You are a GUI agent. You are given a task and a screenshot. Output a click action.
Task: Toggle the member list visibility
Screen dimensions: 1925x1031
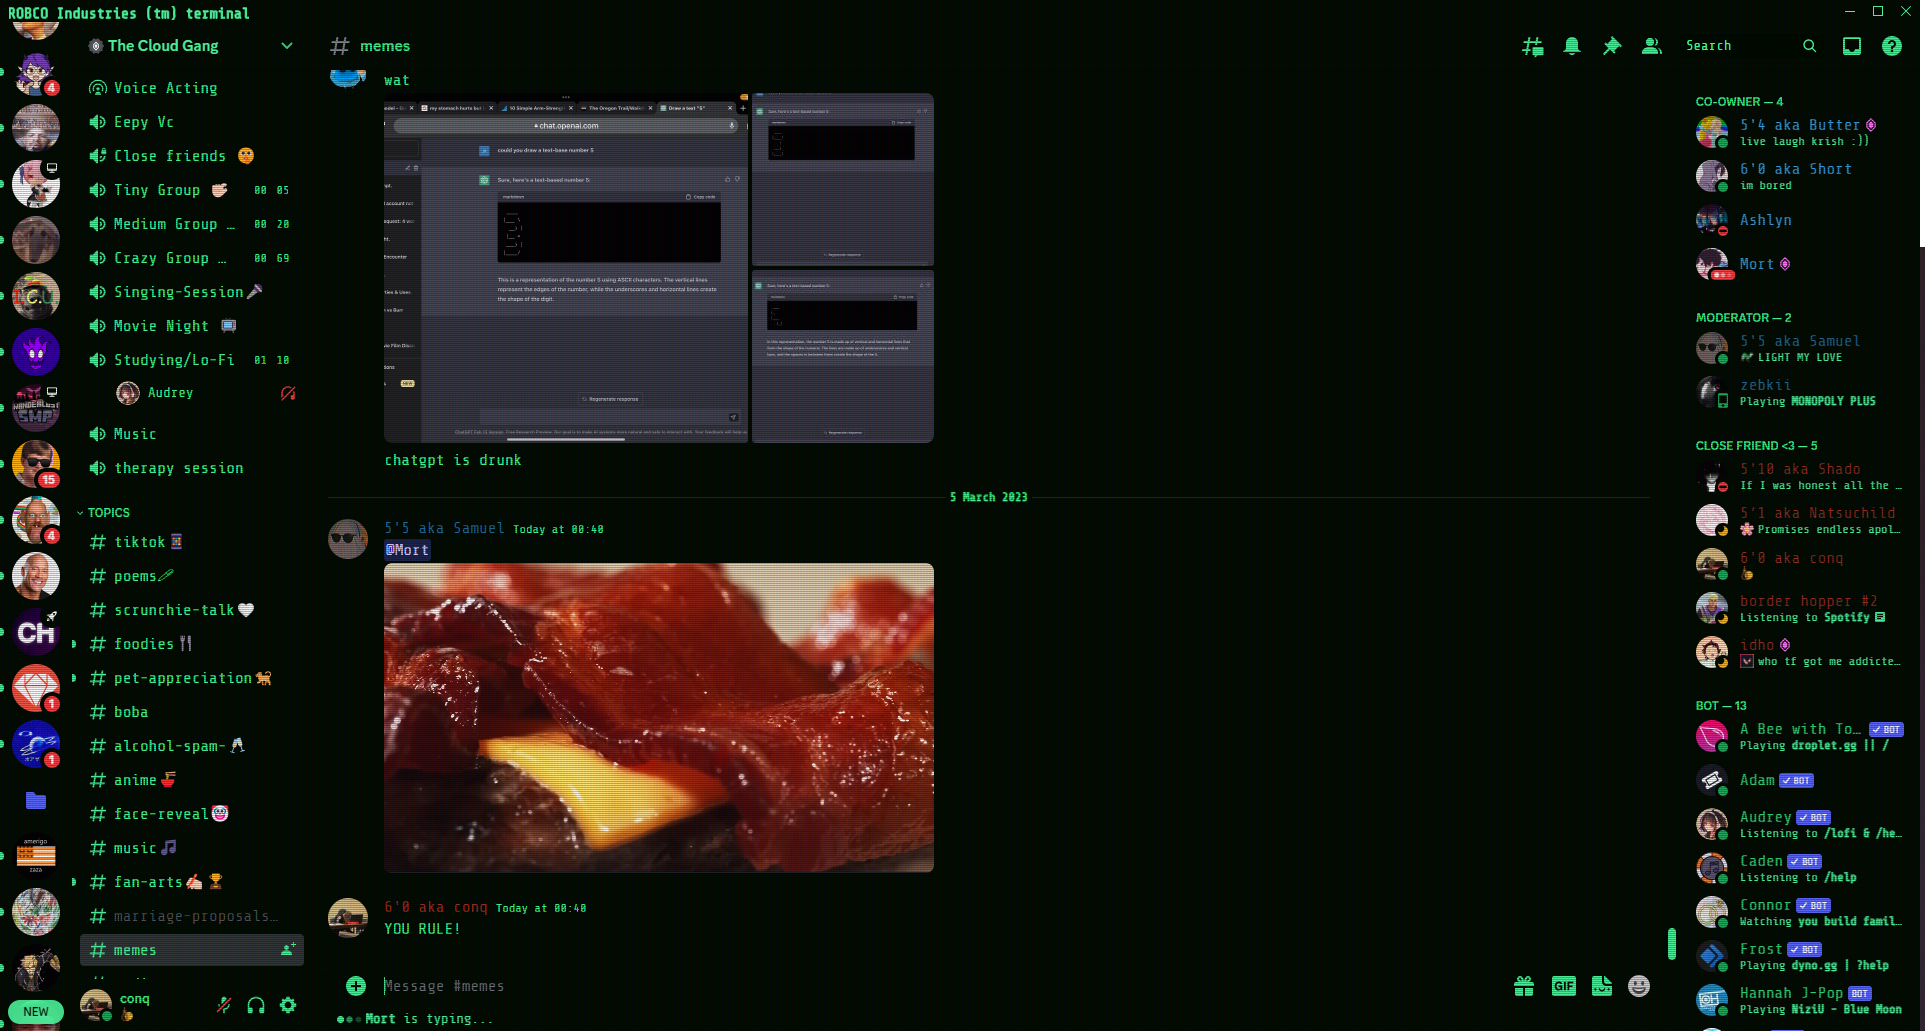pos(1651,46)
